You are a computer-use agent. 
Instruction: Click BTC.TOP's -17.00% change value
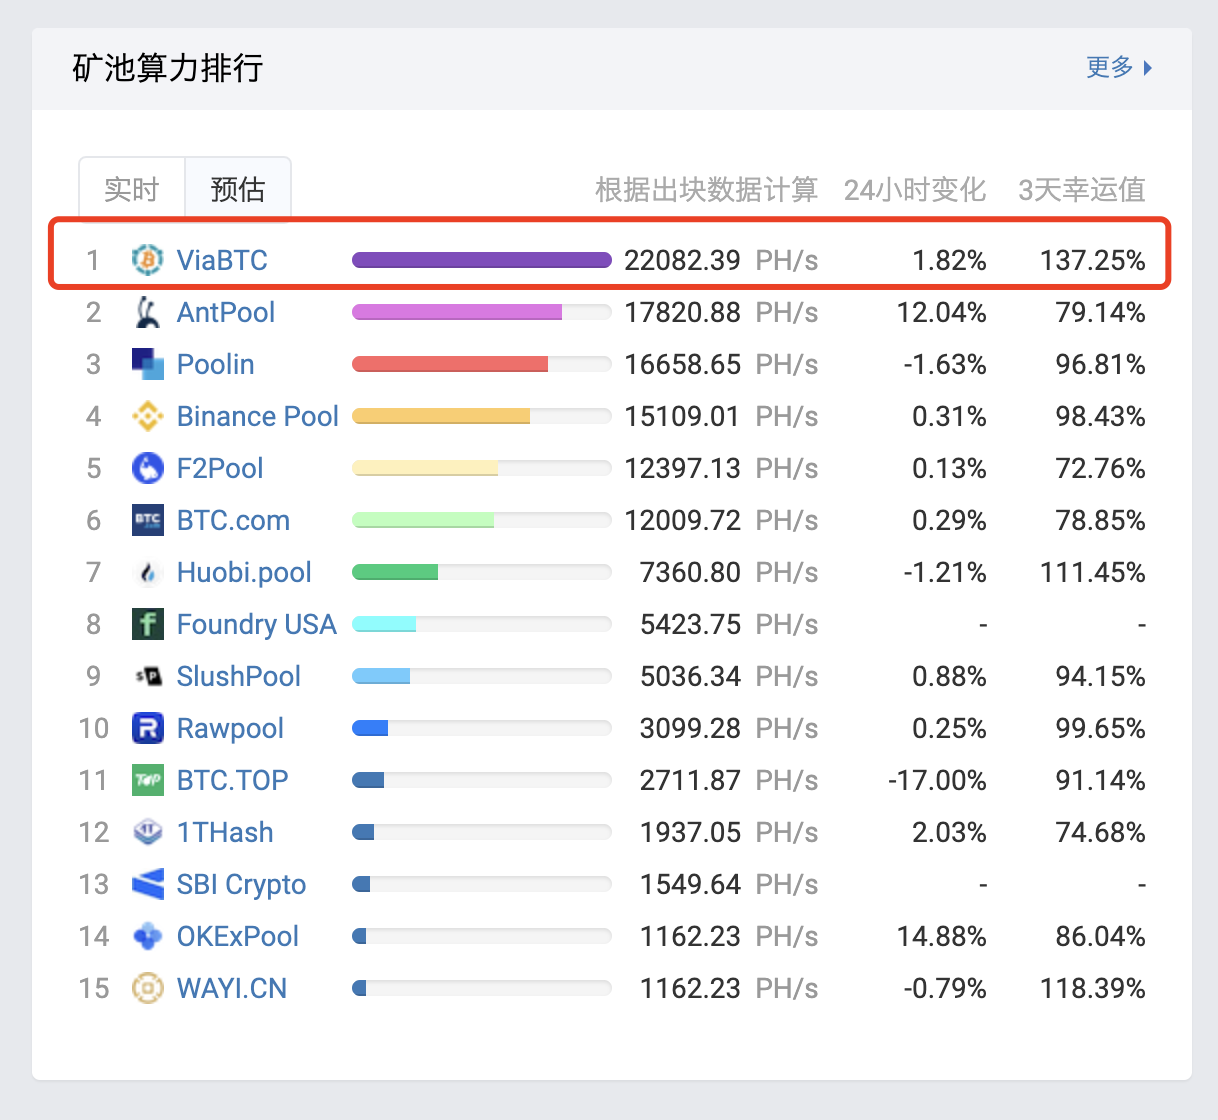pos(937,780)
